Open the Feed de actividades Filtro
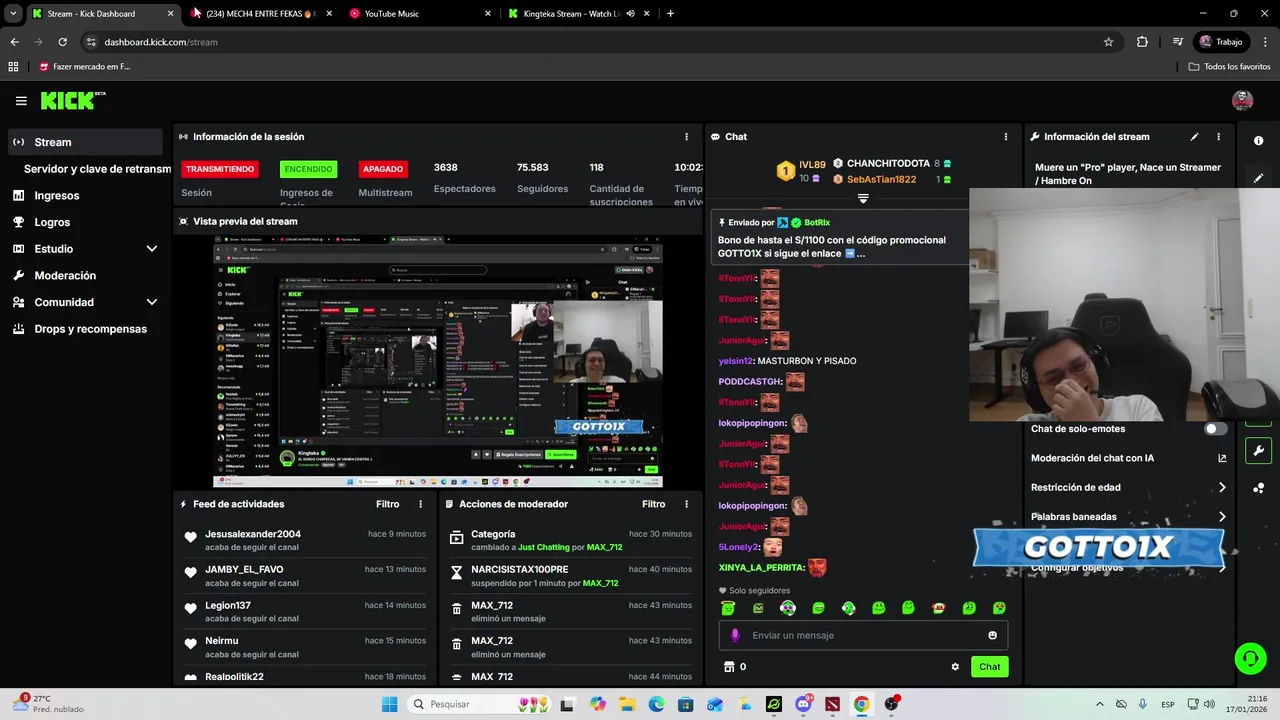 pos(387,504)
